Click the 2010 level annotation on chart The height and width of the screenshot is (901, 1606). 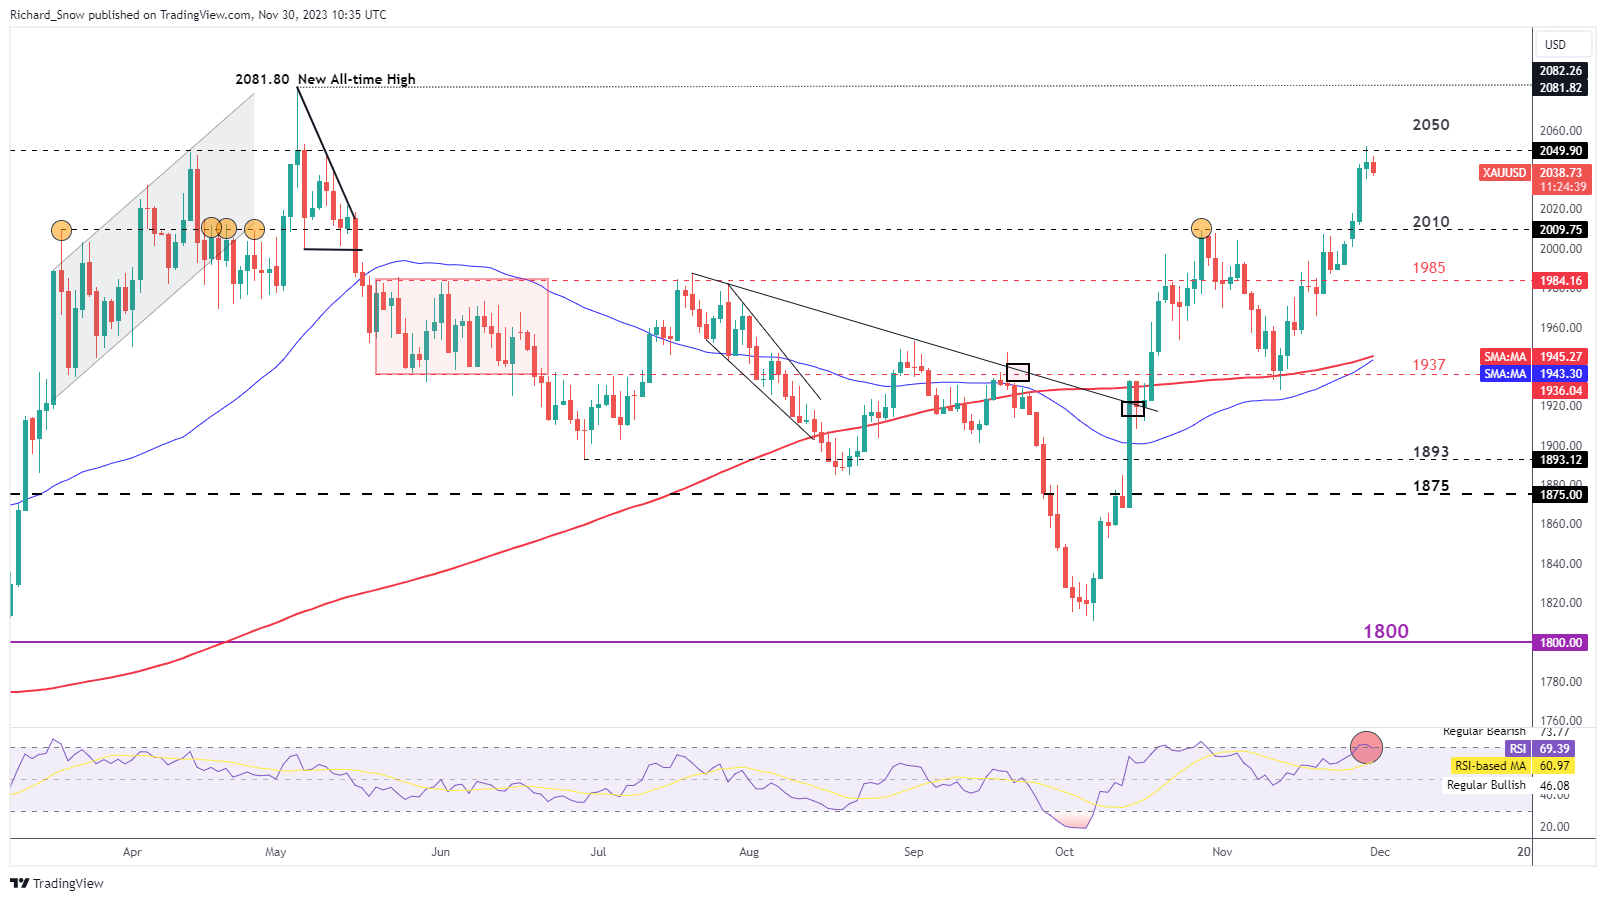(x=1430, y=222)
